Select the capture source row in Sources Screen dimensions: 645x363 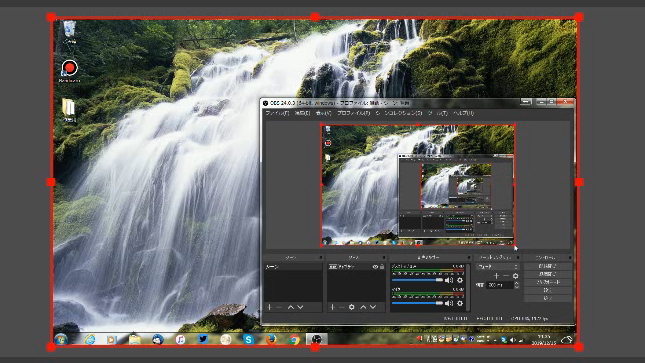pyautogui.click(x=356, y=267)
